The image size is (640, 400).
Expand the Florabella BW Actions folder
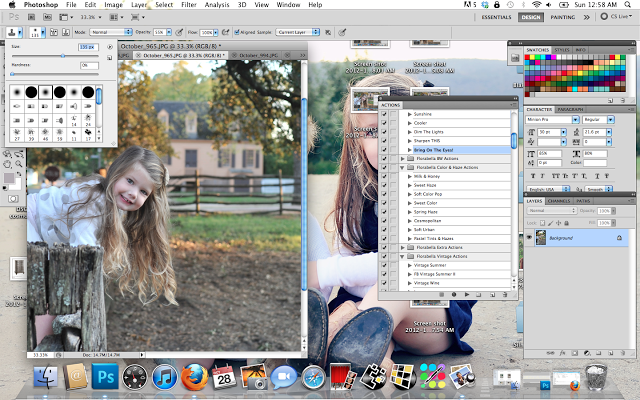pos(402,159)
